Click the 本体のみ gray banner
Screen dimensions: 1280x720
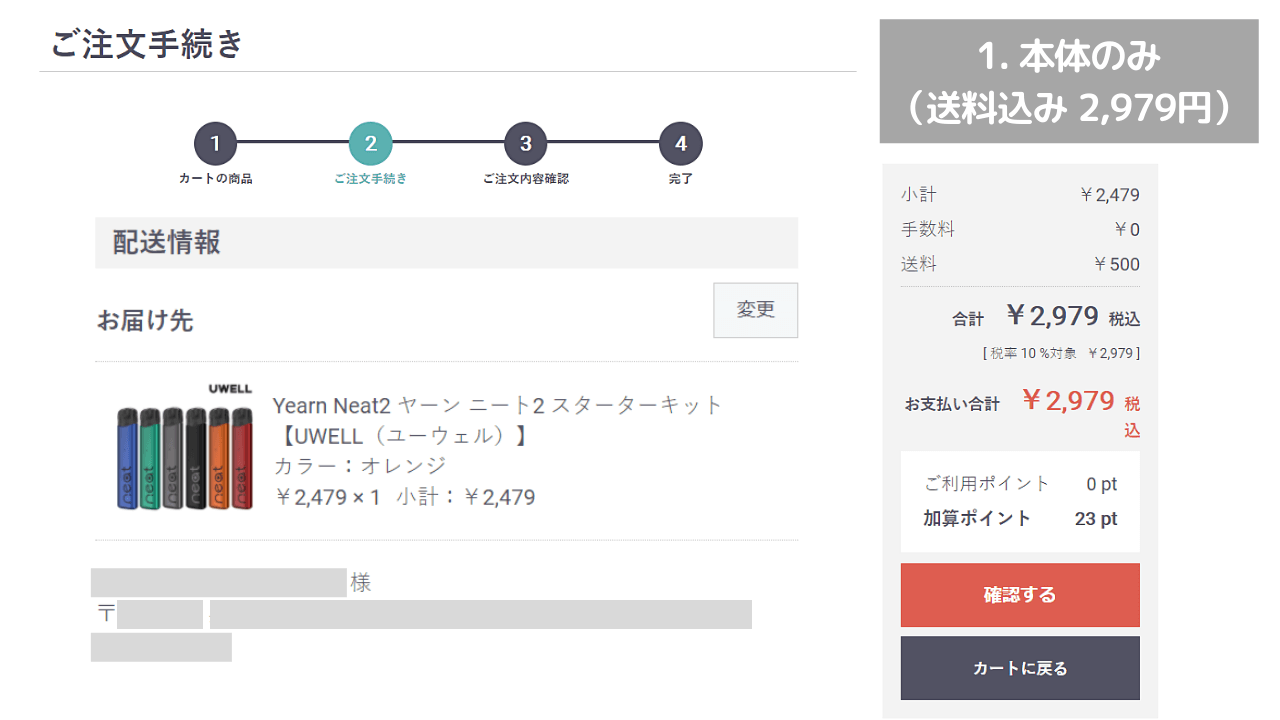point(1069,81)
